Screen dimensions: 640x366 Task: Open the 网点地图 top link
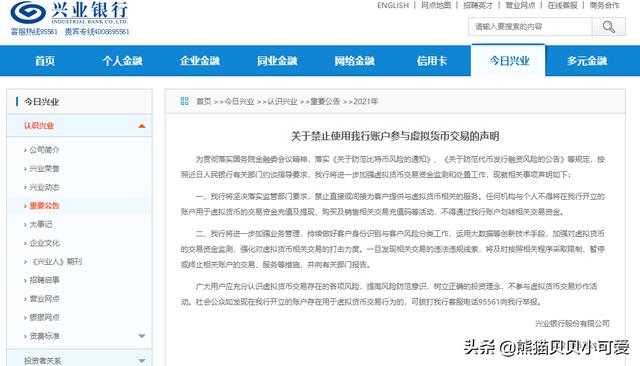(436, 5)
